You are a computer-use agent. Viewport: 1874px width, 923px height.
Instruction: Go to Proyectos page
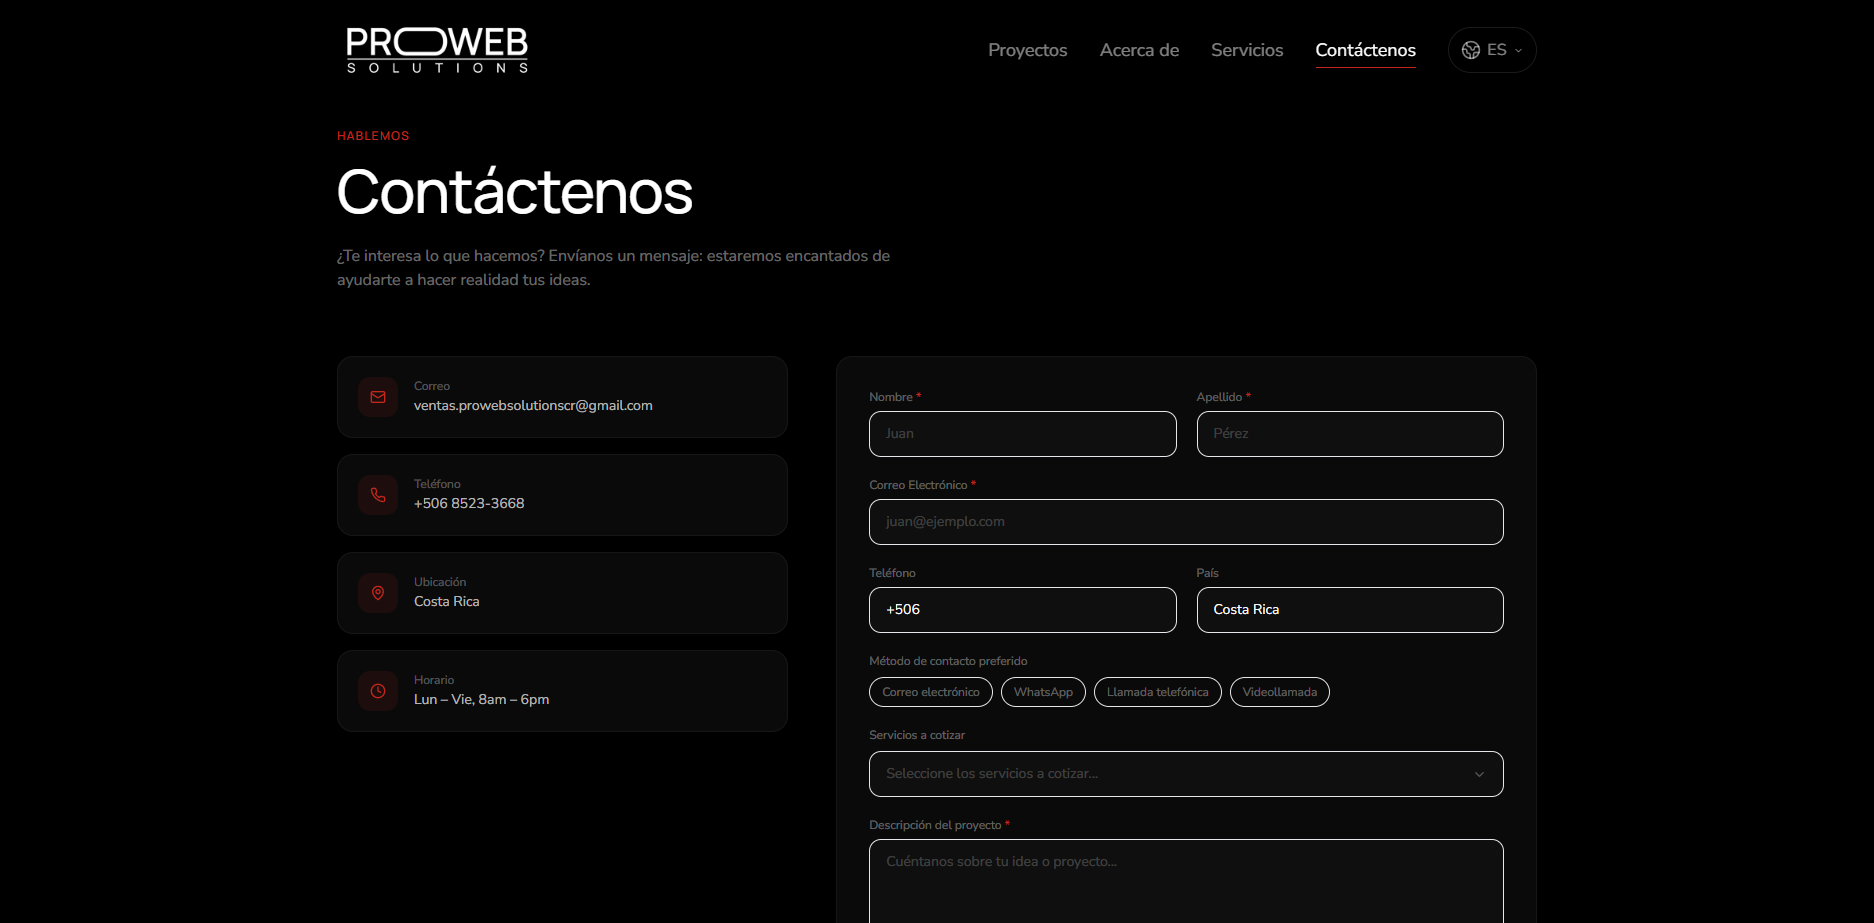point(1027,50)
